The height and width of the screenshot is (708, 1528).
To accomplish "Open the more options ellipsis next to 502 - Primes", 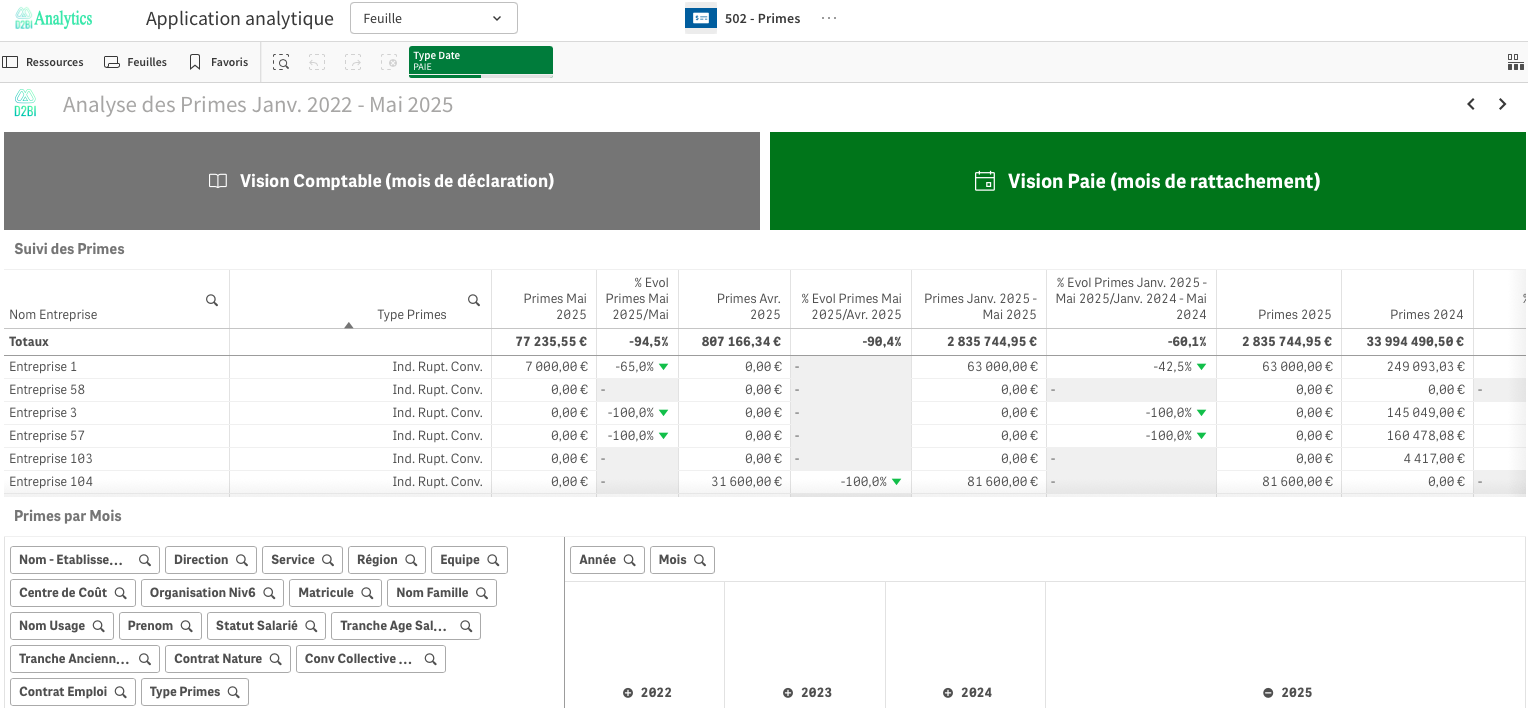I will pos(829,18).
